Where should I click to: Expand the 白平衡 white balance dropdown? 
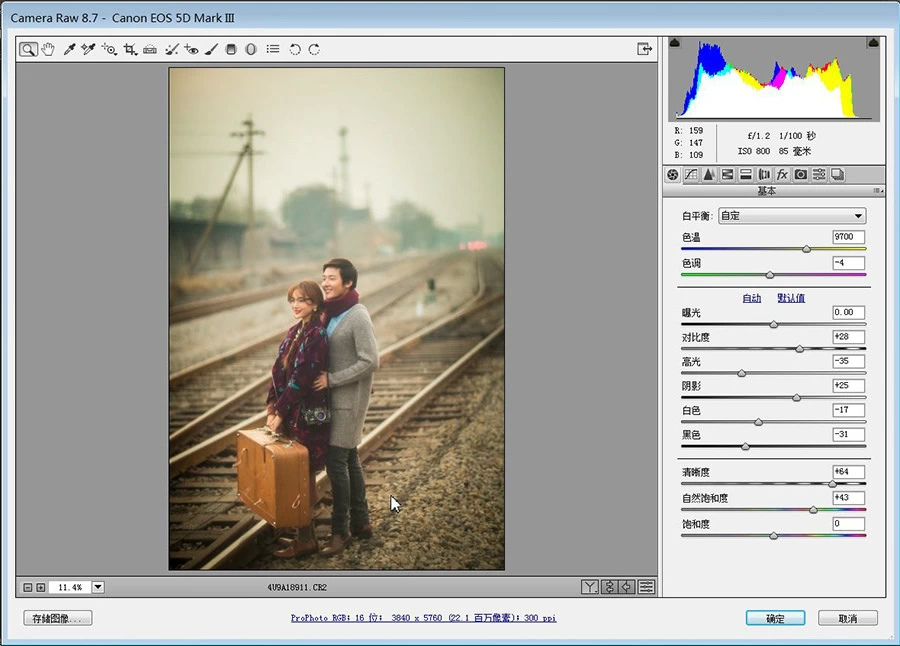click(792, 216)
